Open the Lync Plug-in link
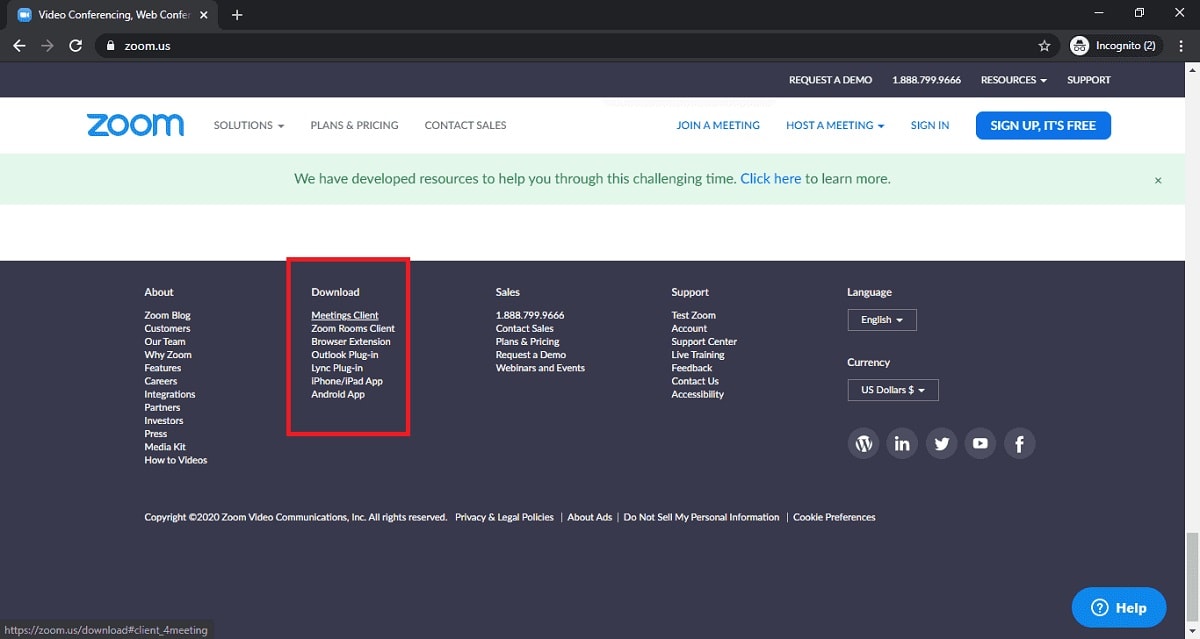Screen dimensions: 1200x639 pyautogui.click(x=337, y=368)
